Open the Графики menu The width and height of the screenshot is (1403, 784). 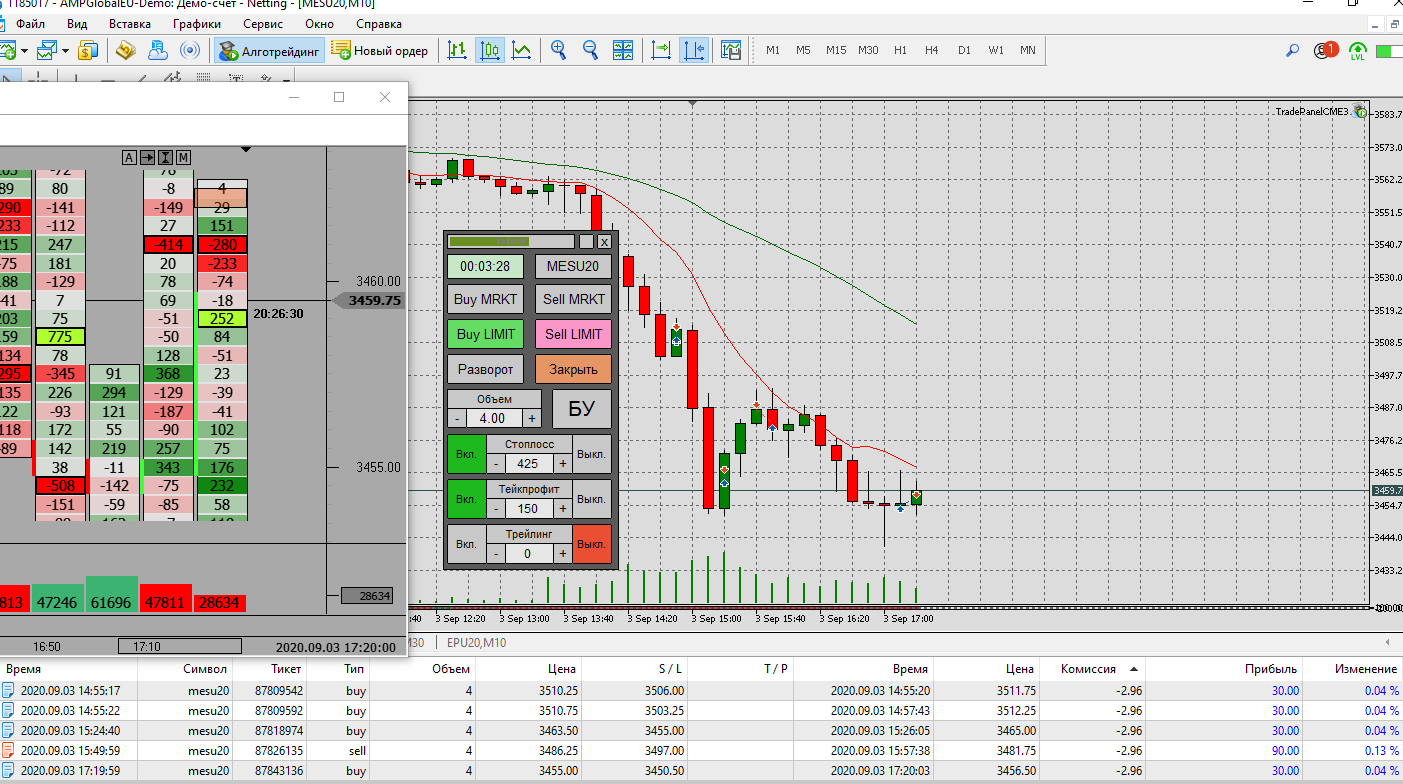coord(197,23)
